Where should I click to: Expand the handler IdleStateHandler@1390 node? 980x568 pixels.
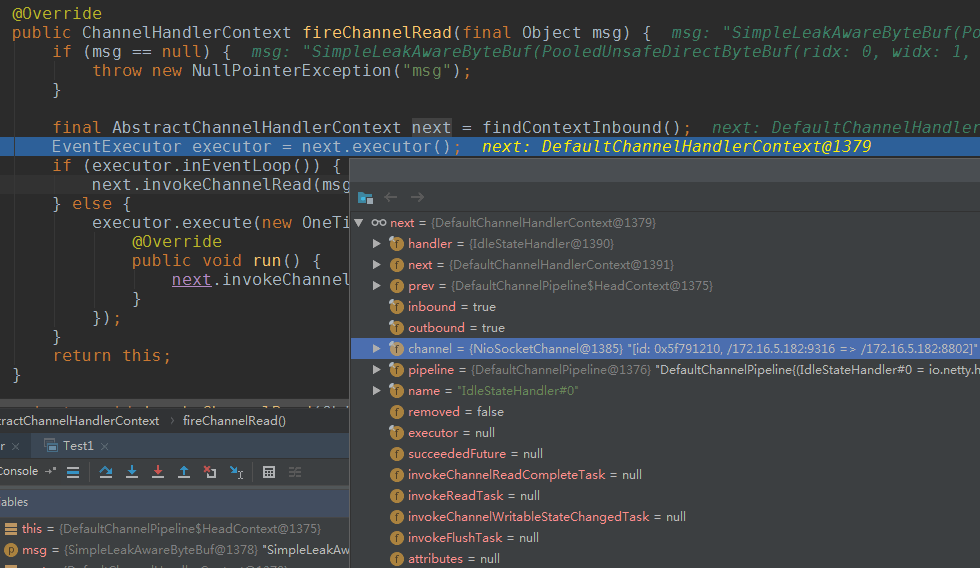click(376, 244)
